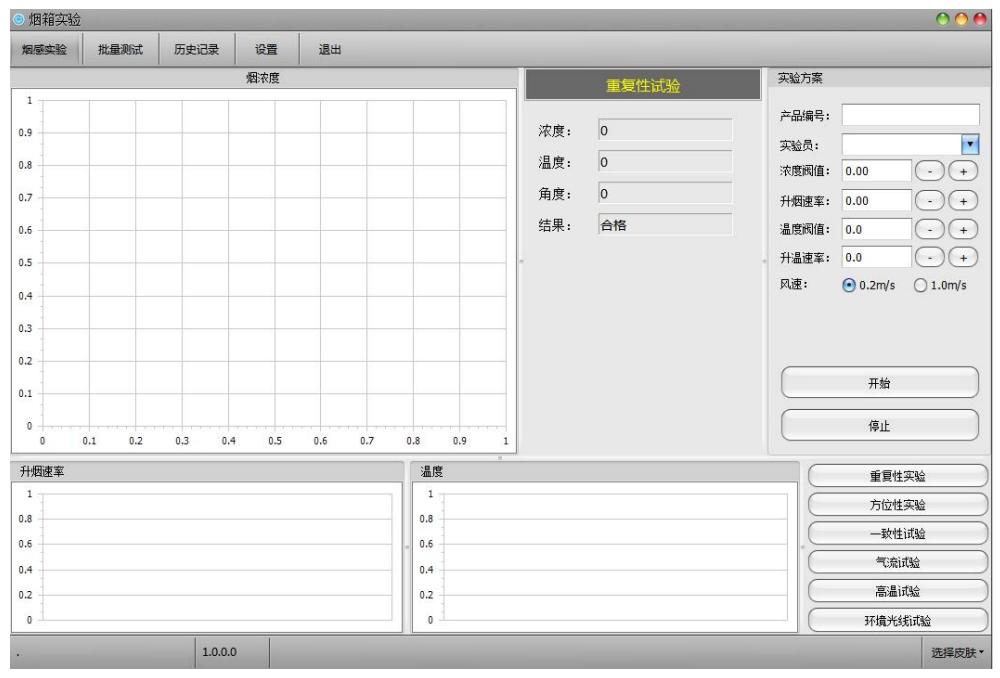1000x678 pixels.
Task: Open the 设置 menu item
Action: point(266,50)
